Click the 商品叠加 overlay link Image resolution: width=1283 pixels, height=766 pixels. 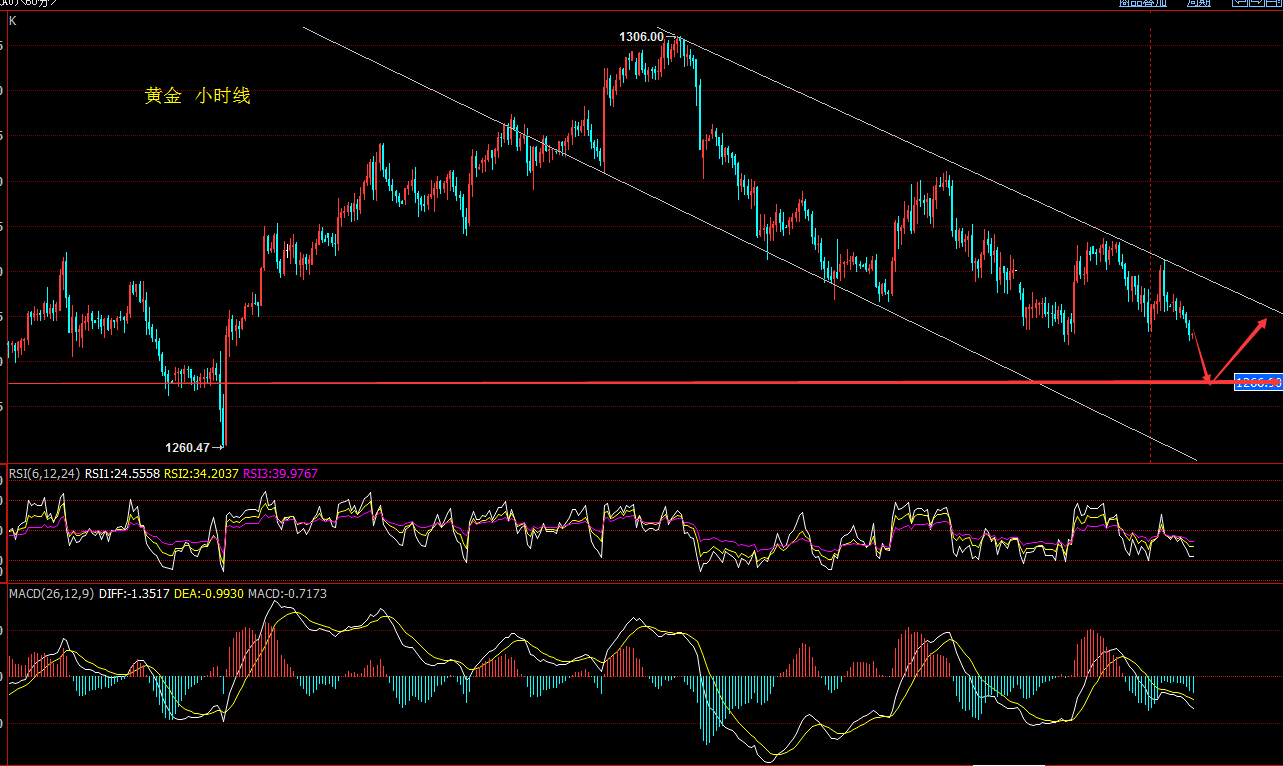[1142, 3]
